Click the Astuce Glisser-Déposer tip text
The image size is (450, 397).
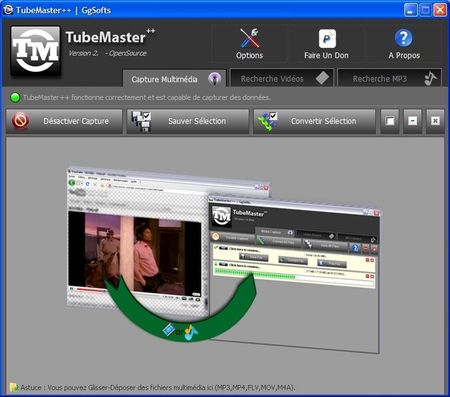(158, 387)
